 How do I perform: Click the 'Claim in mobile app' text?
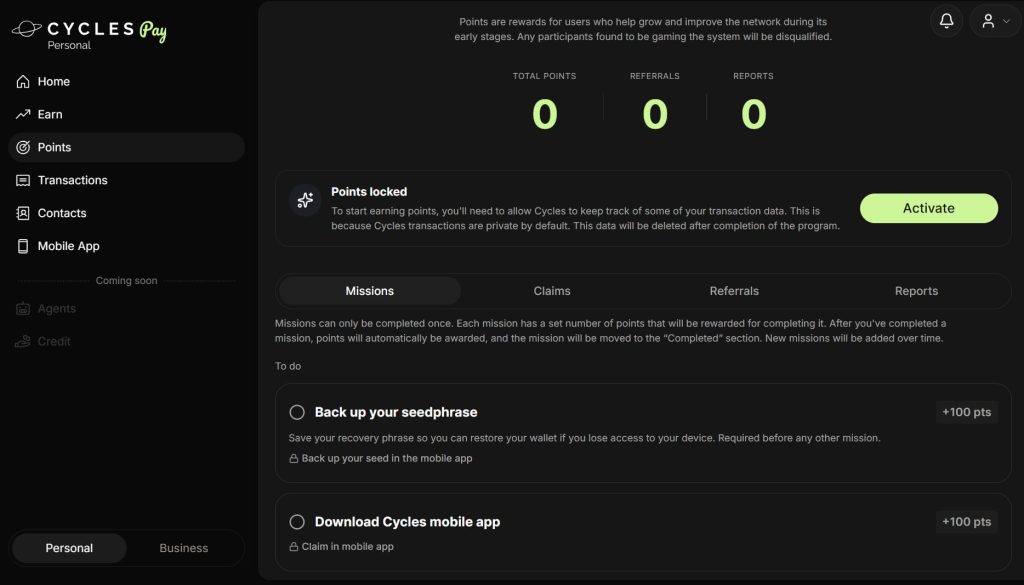click(x=347, y=547)
